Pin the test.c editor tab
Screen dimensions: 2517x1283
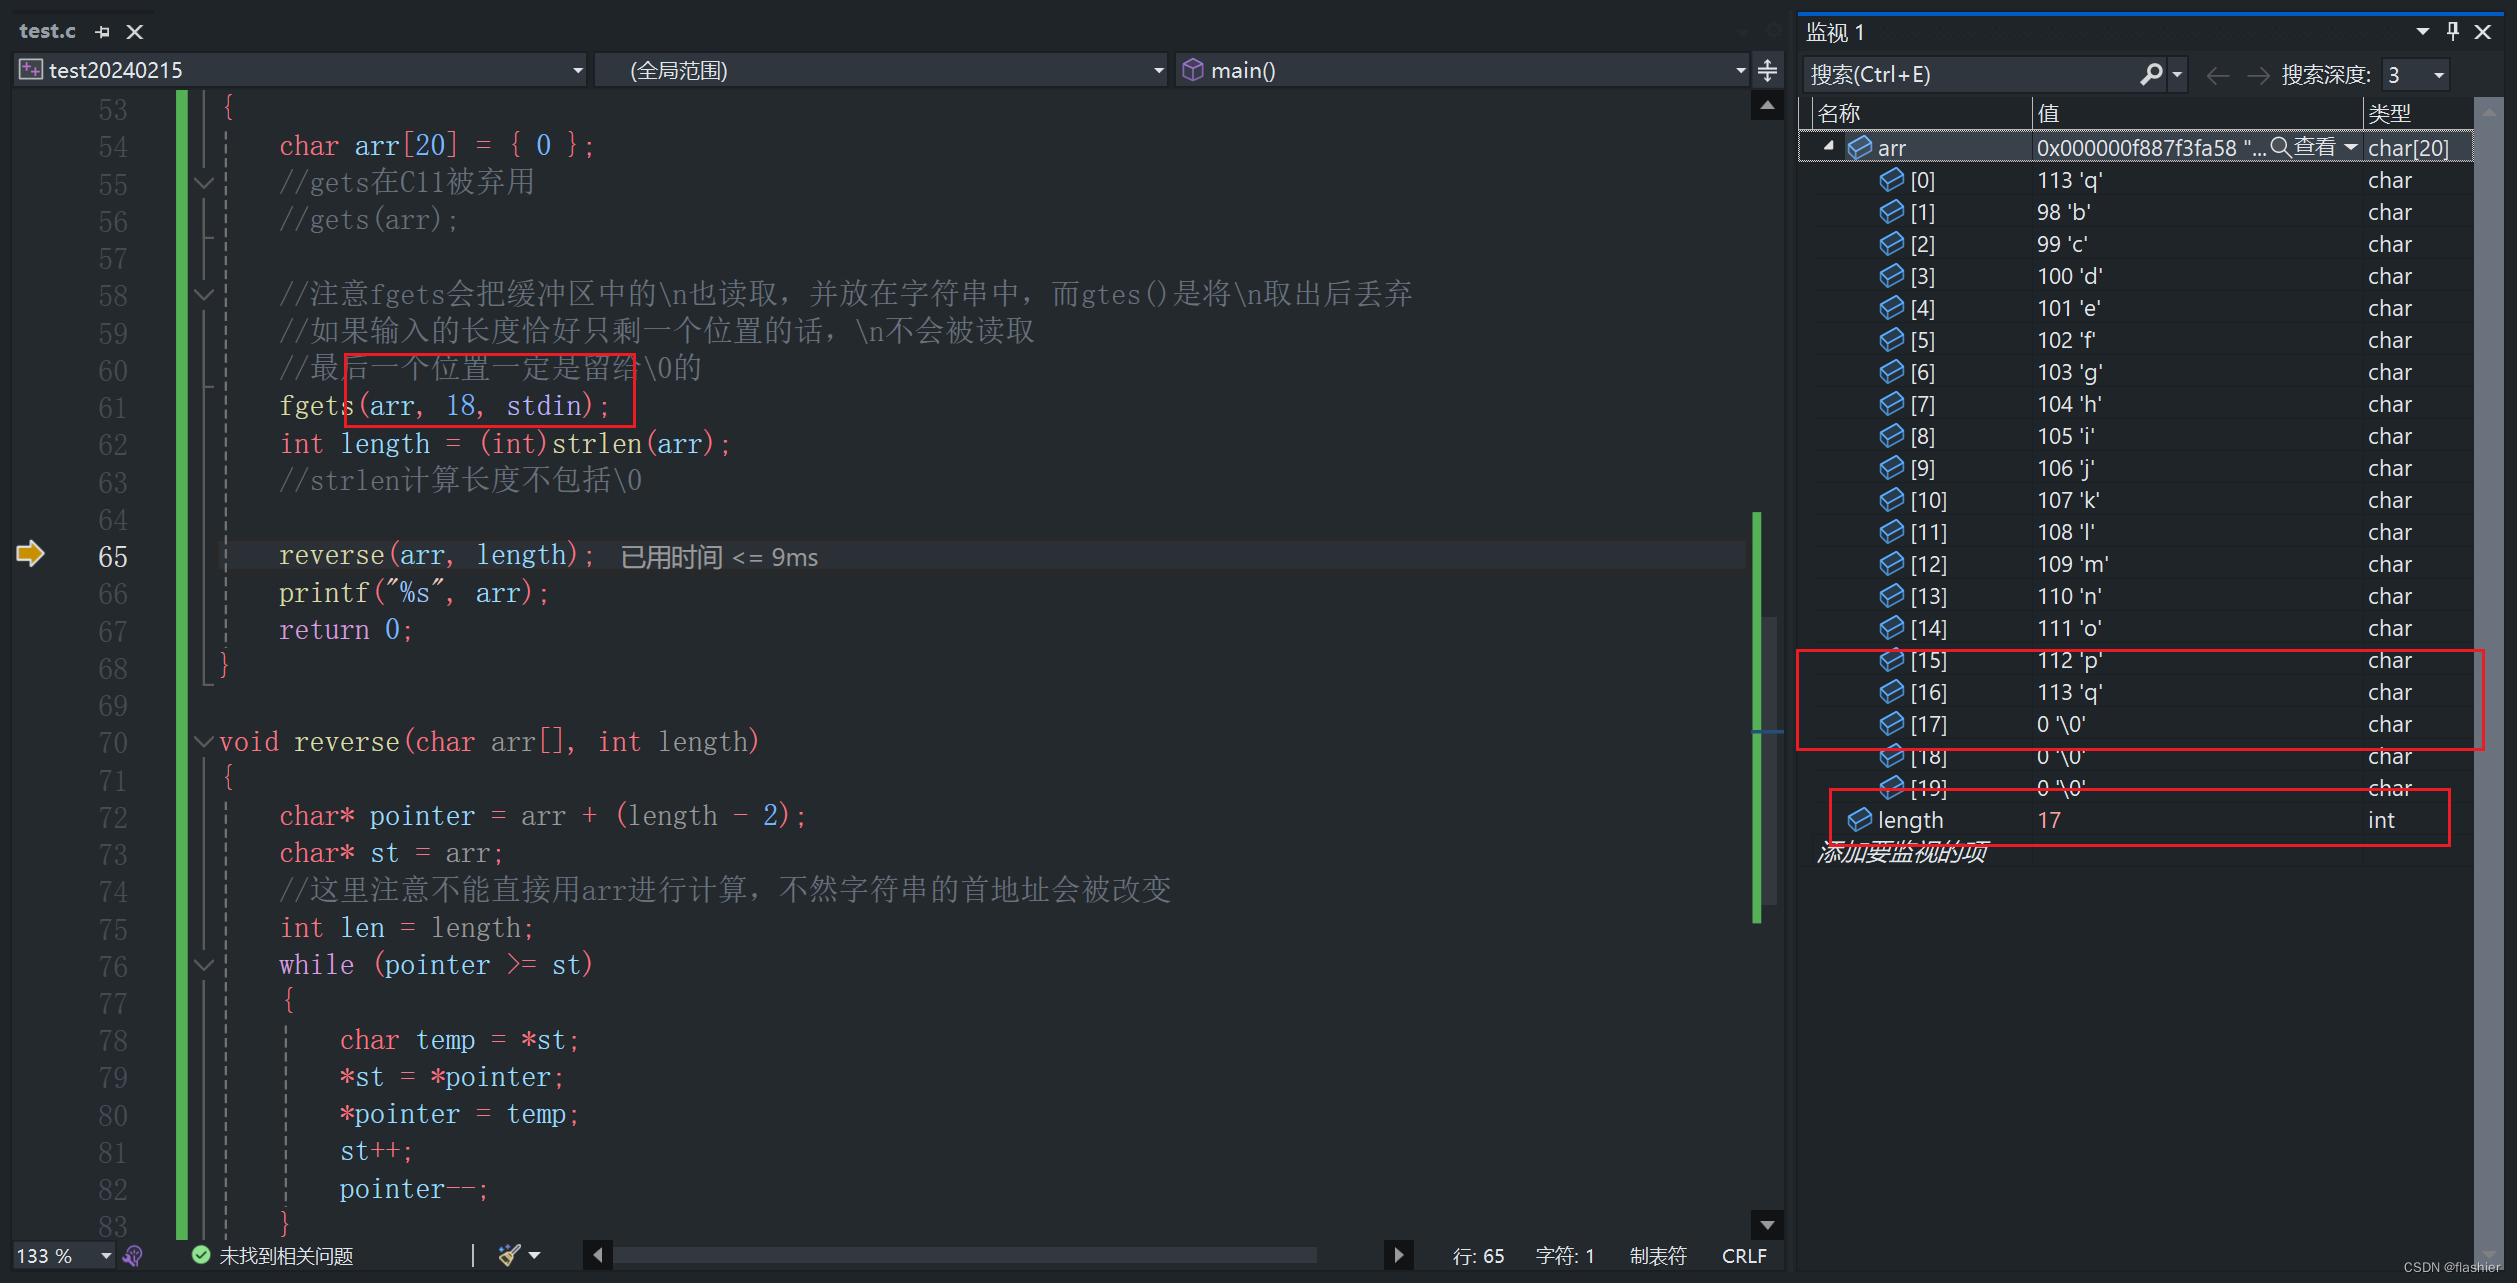point(102,32)
